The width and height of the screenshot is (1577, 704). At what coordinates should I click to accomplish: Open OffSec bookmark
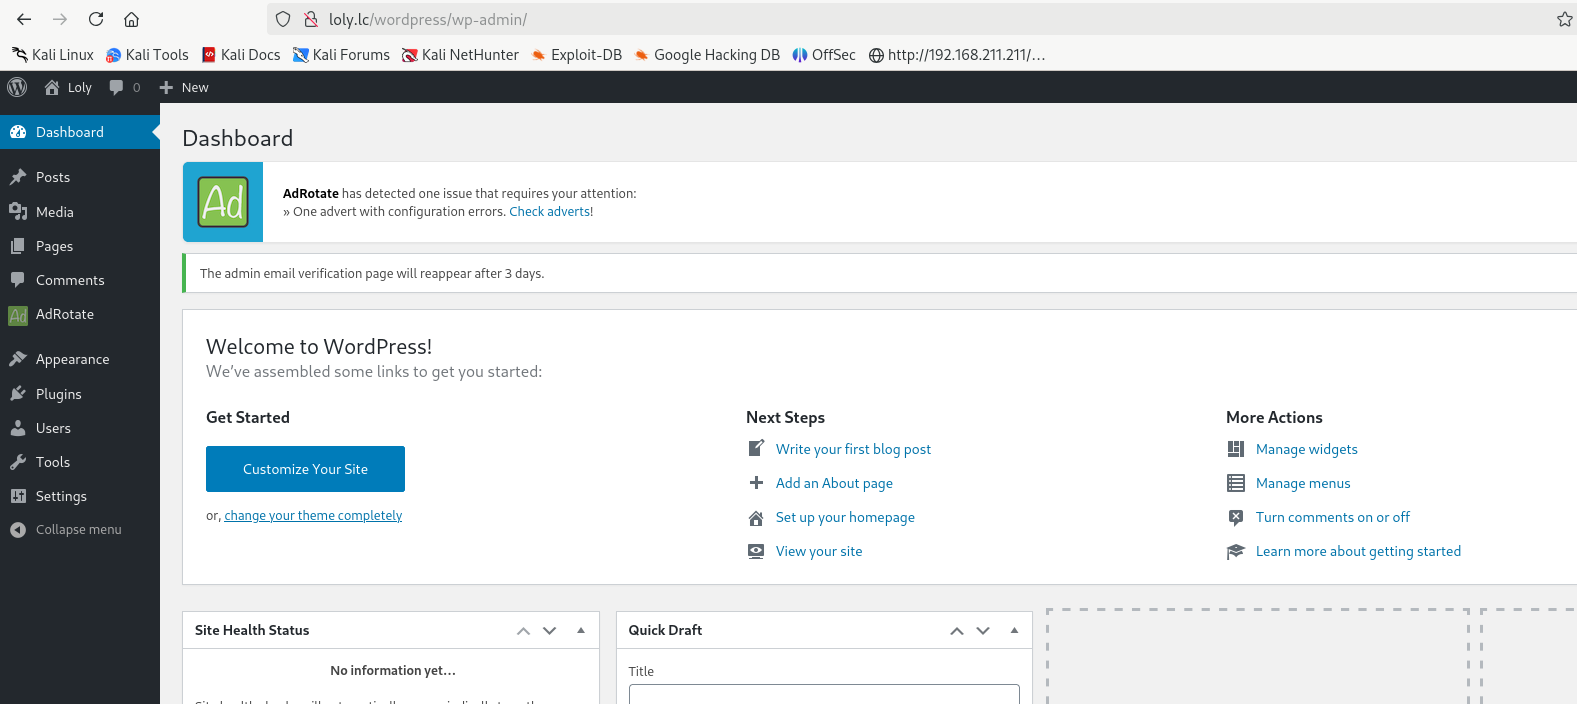(x=823, y=55)
